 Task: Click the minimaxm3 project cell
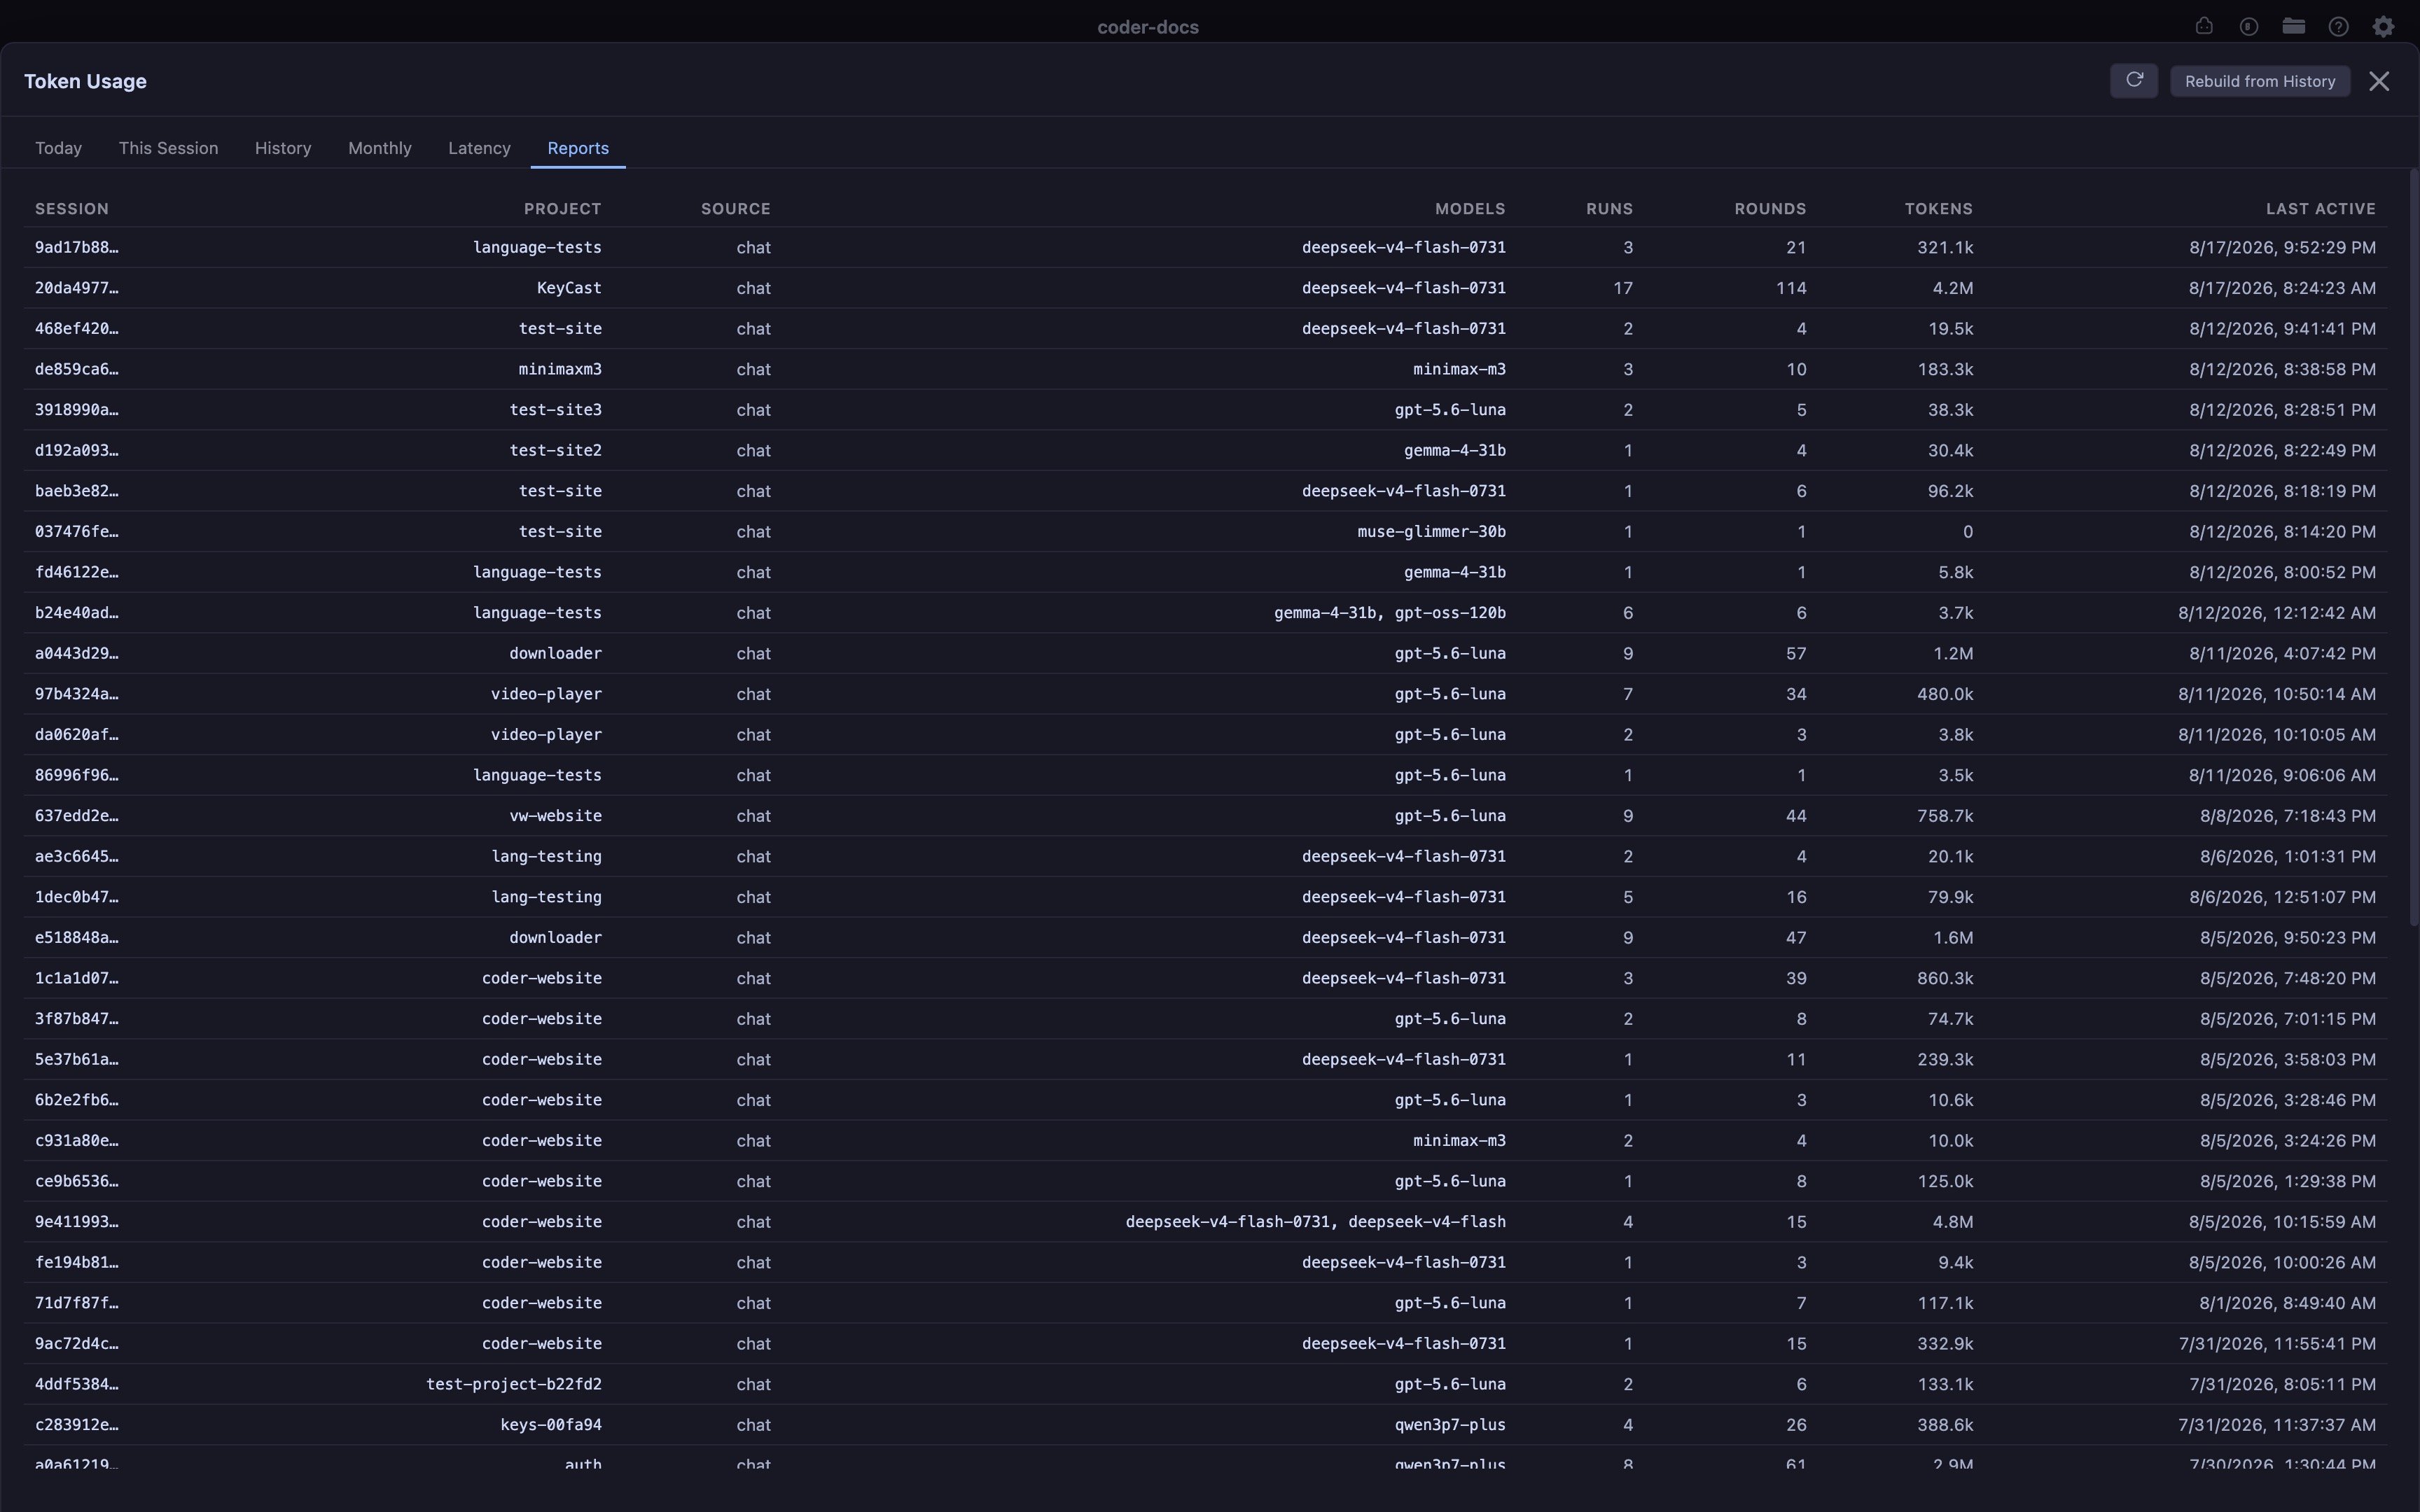pos(560,369)
